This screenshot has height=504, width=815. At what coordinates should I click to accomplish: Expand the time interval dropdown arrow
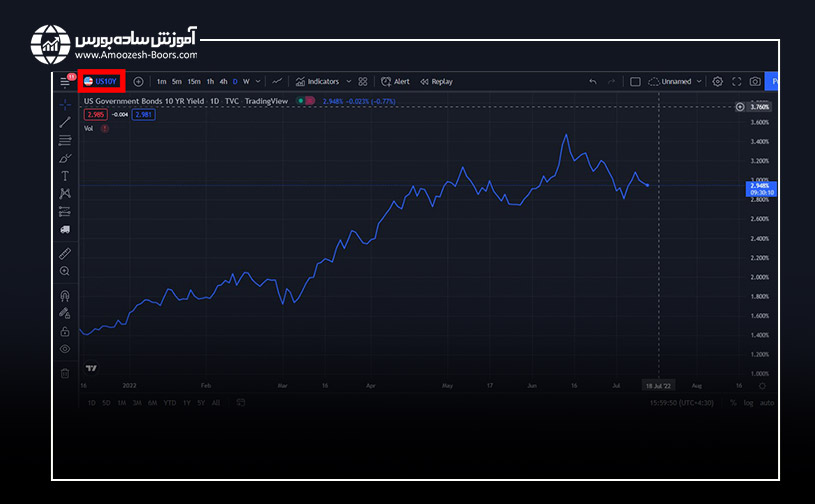259,82
